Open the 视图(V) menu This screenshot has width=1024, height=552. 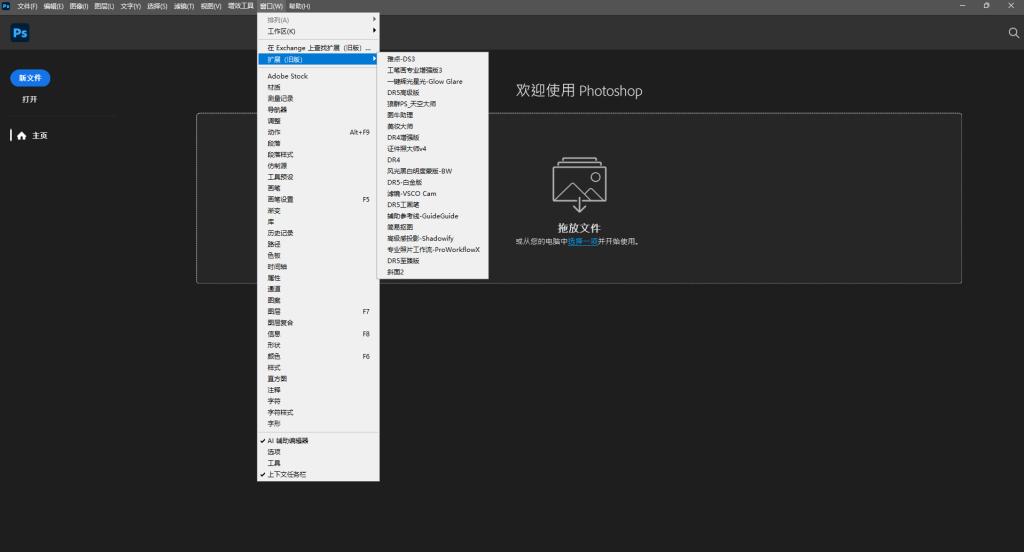210,6
